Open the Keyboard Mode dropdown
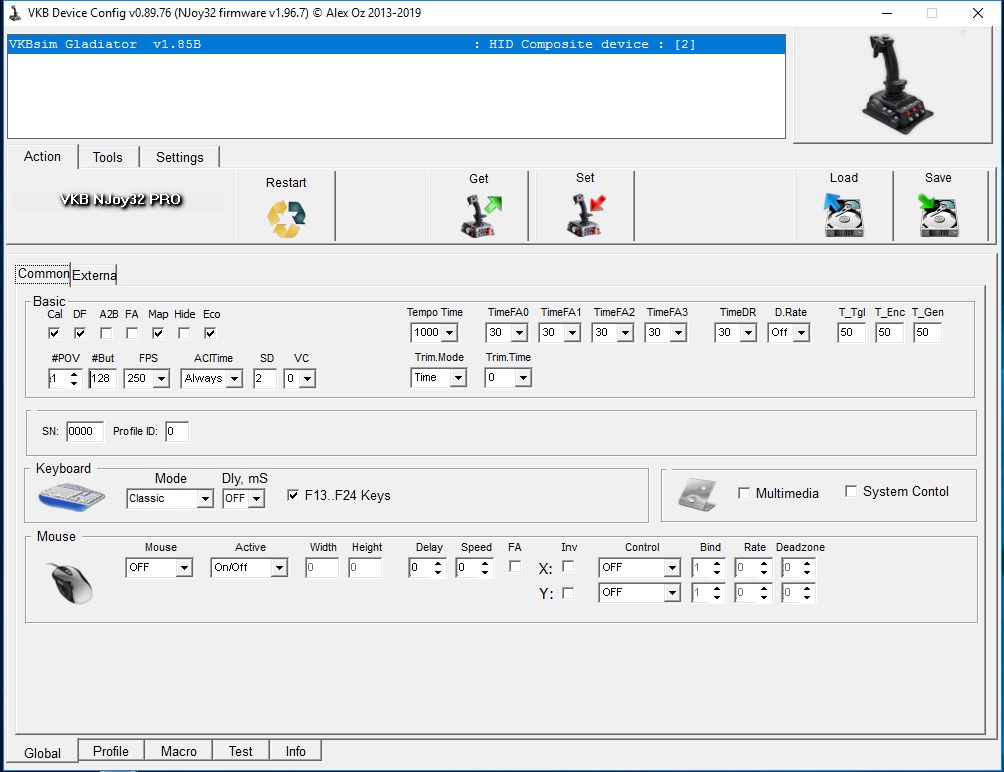Viewport: 1004px width, 772px height. tap(205, 498)
